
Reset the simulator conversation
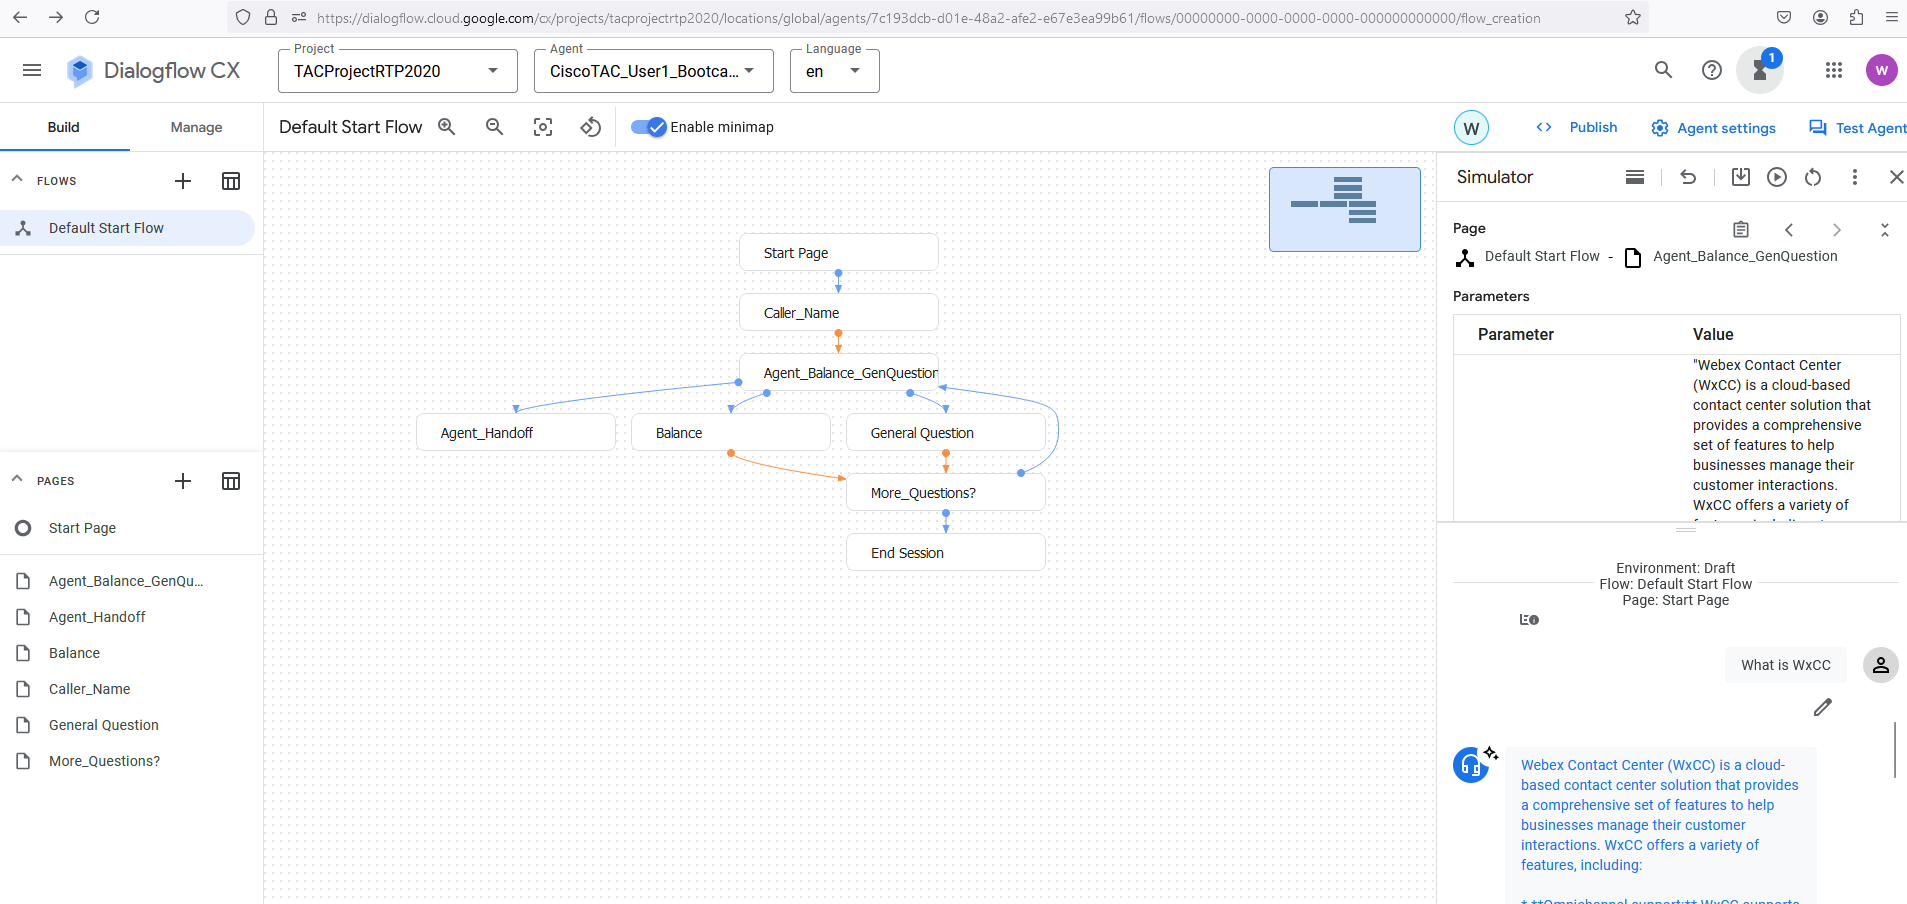coord(1813,177)
